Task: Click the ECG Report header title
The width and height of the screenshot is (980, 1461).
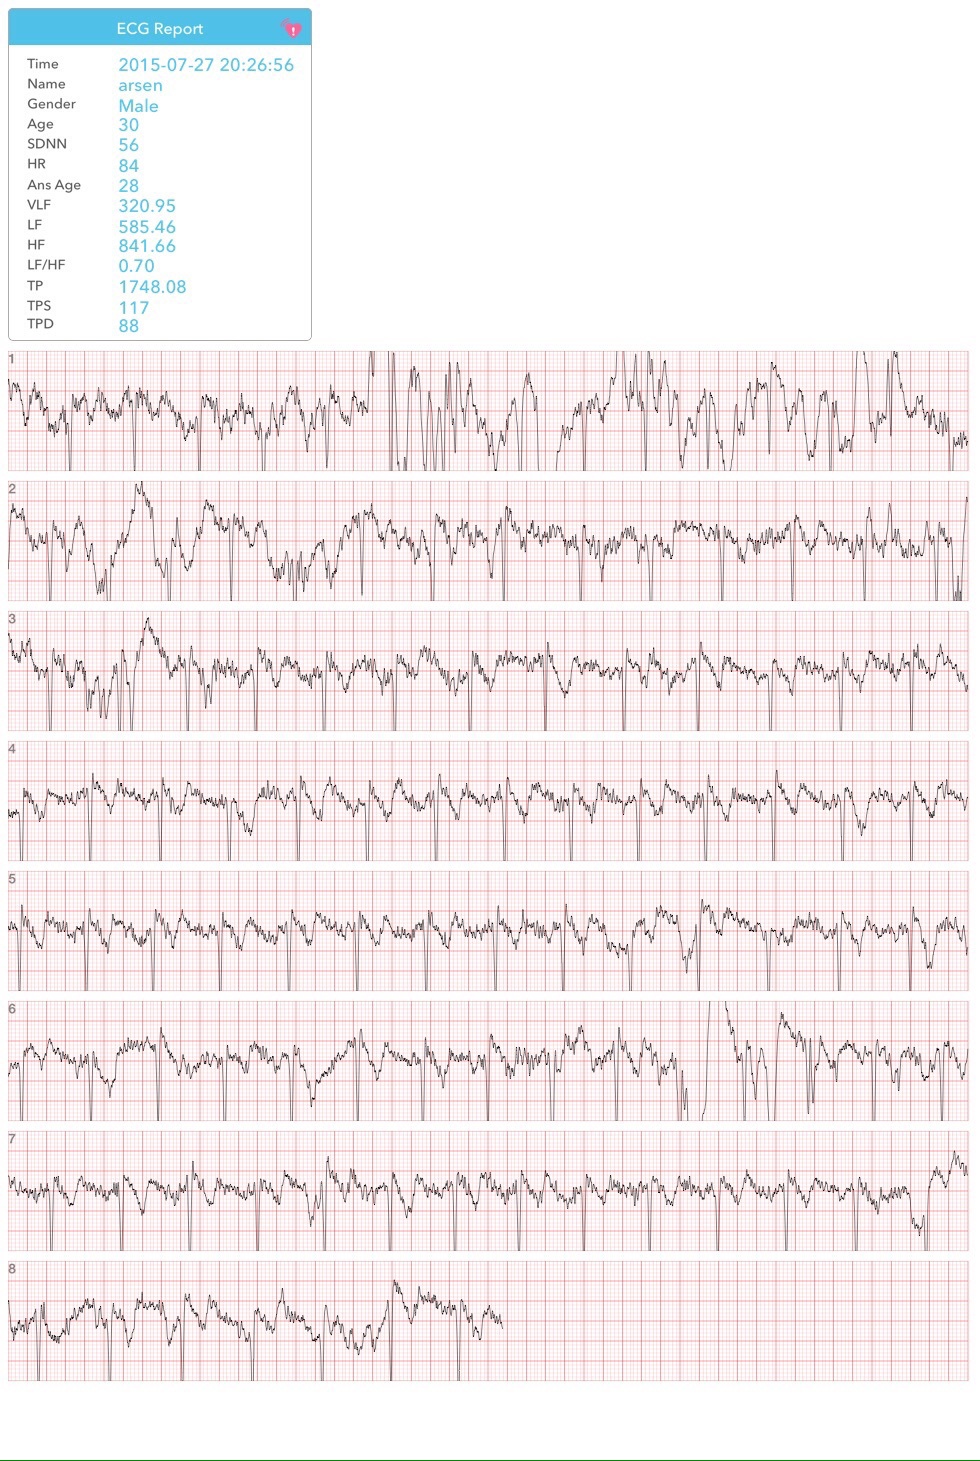Action: 160,29
